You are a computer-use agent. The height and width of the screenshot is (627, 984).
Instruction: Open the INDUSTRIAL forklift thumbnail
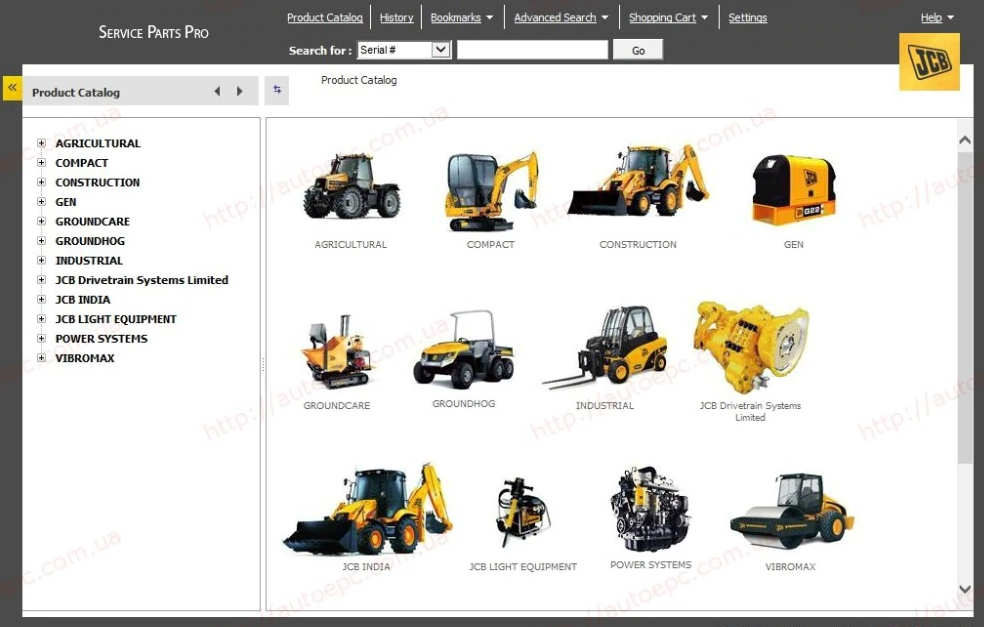tap(605, 346)
